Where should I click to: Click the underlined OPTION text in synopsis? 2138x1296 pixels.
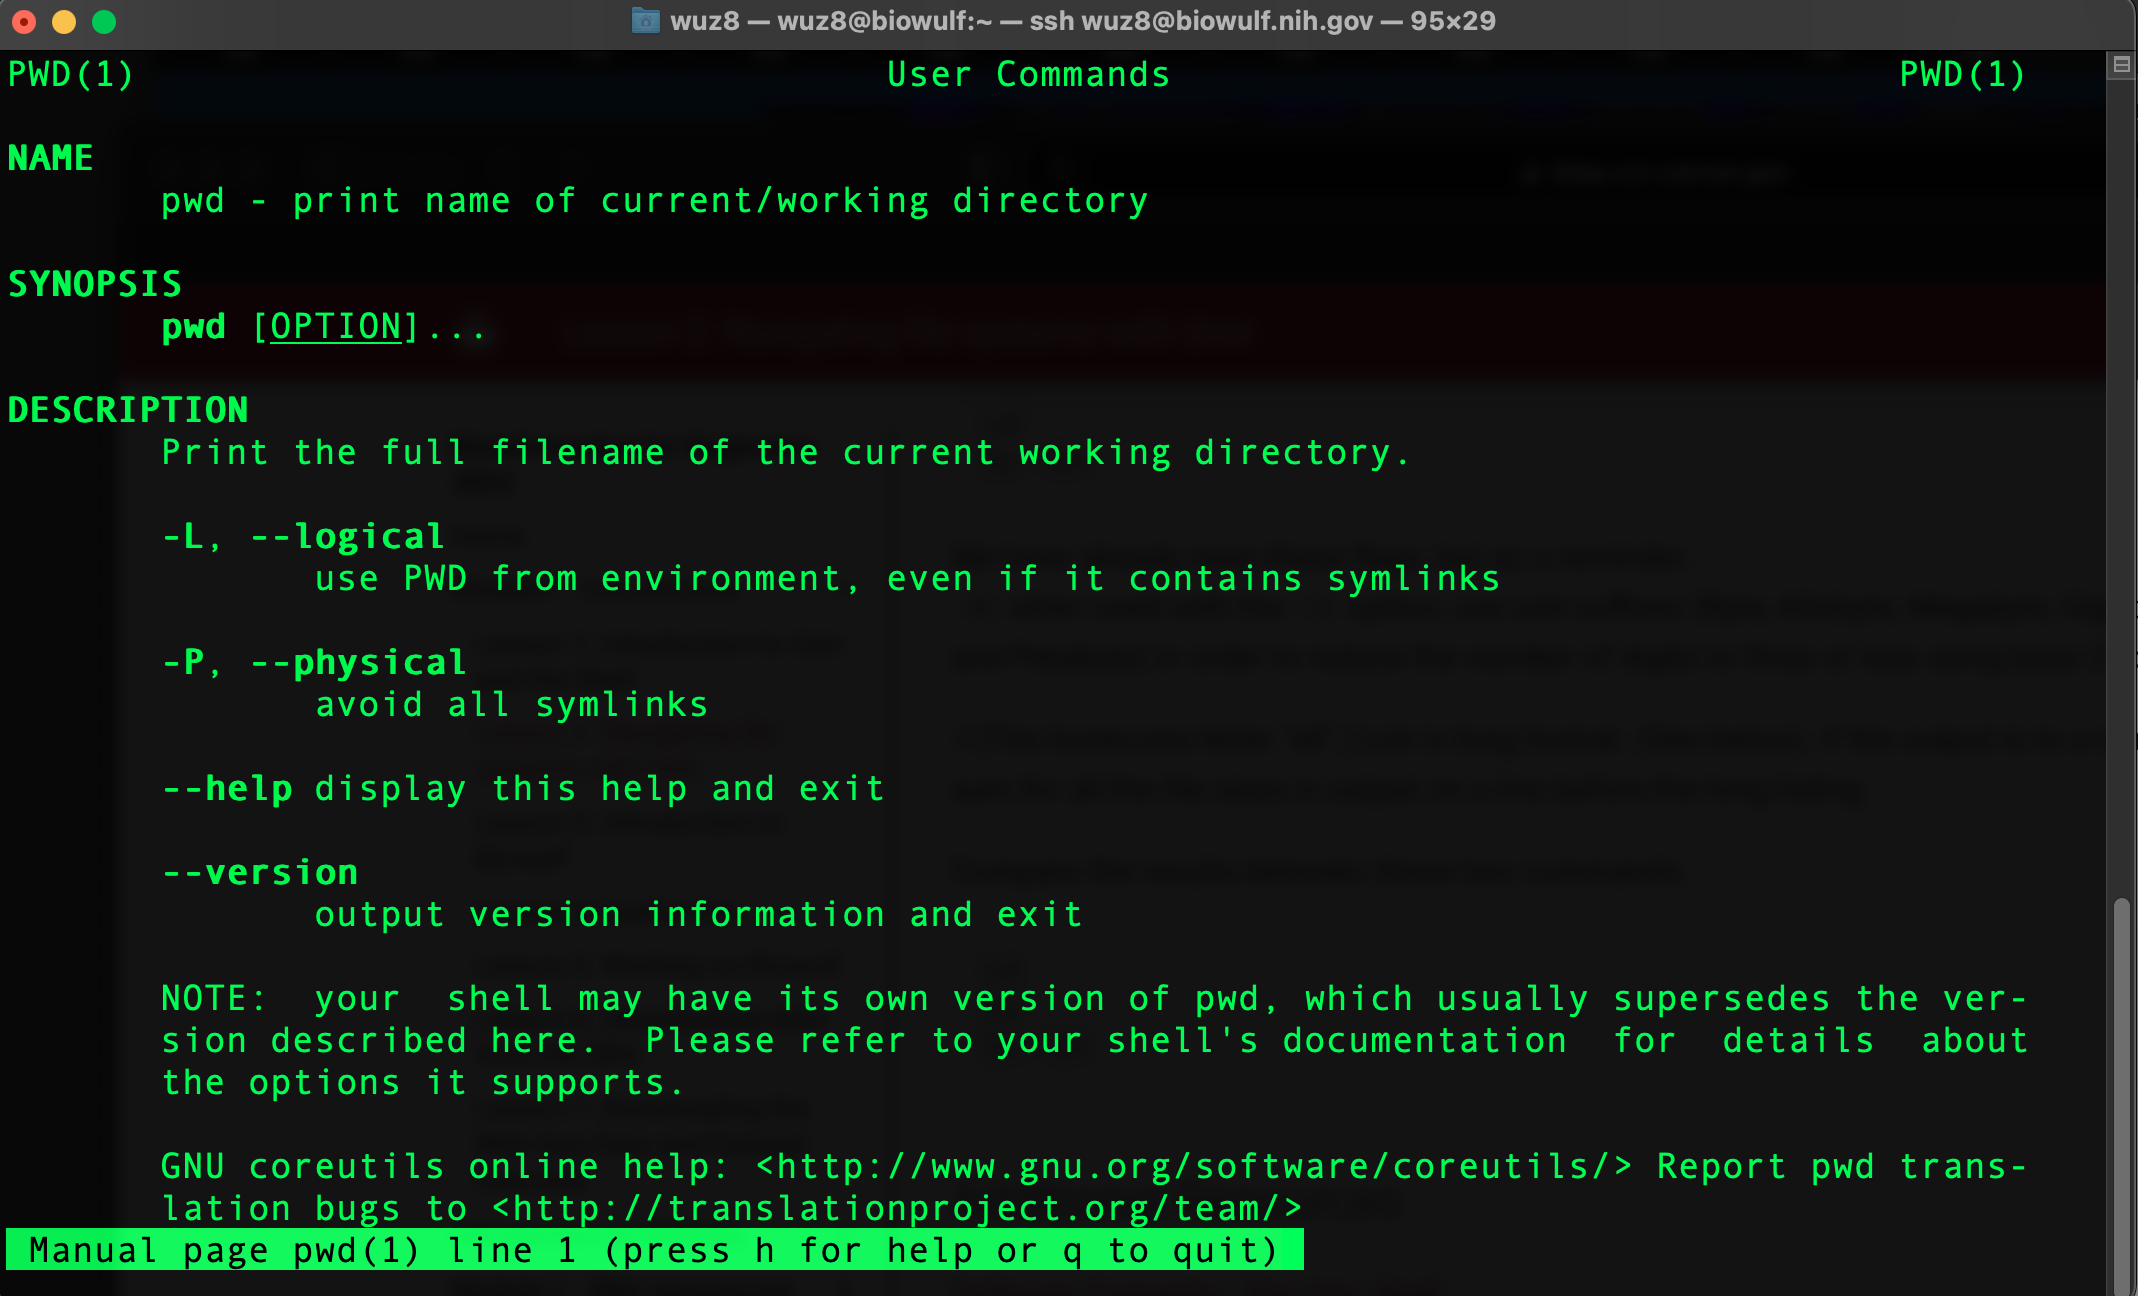click(336, 327)
